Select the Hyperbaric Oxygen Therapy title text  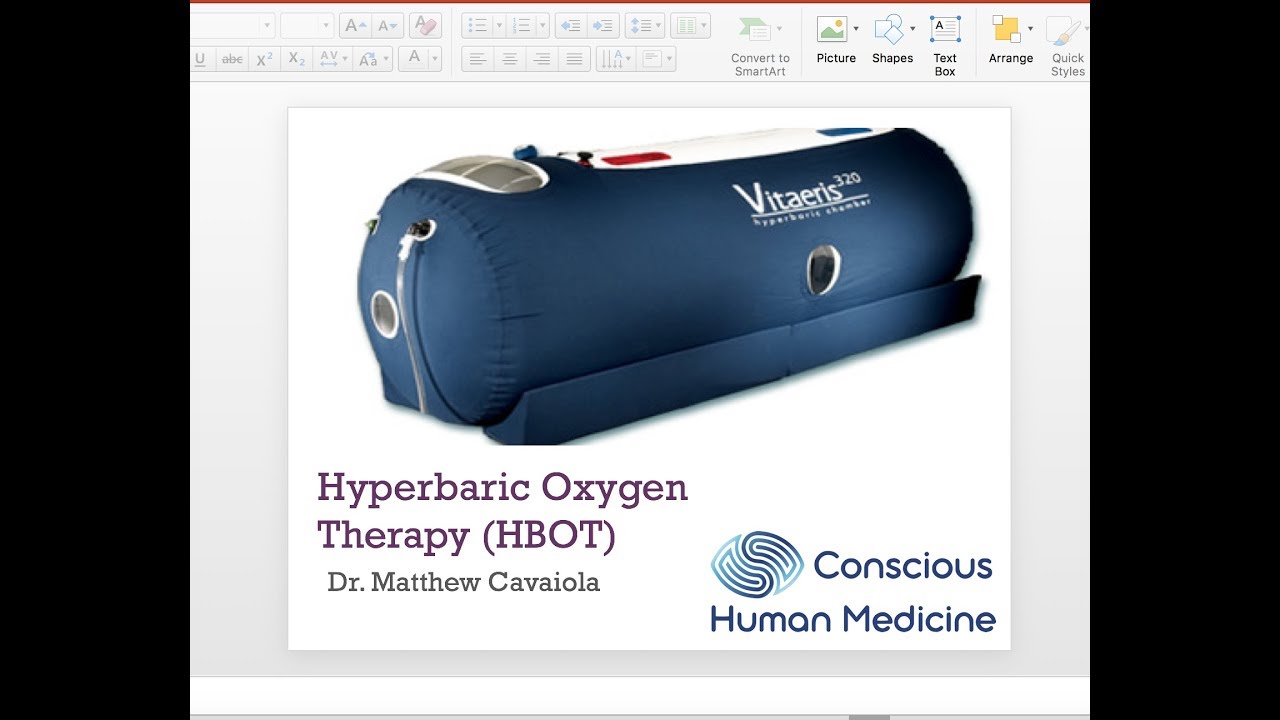pyautogui.click(x=502, y=512)
